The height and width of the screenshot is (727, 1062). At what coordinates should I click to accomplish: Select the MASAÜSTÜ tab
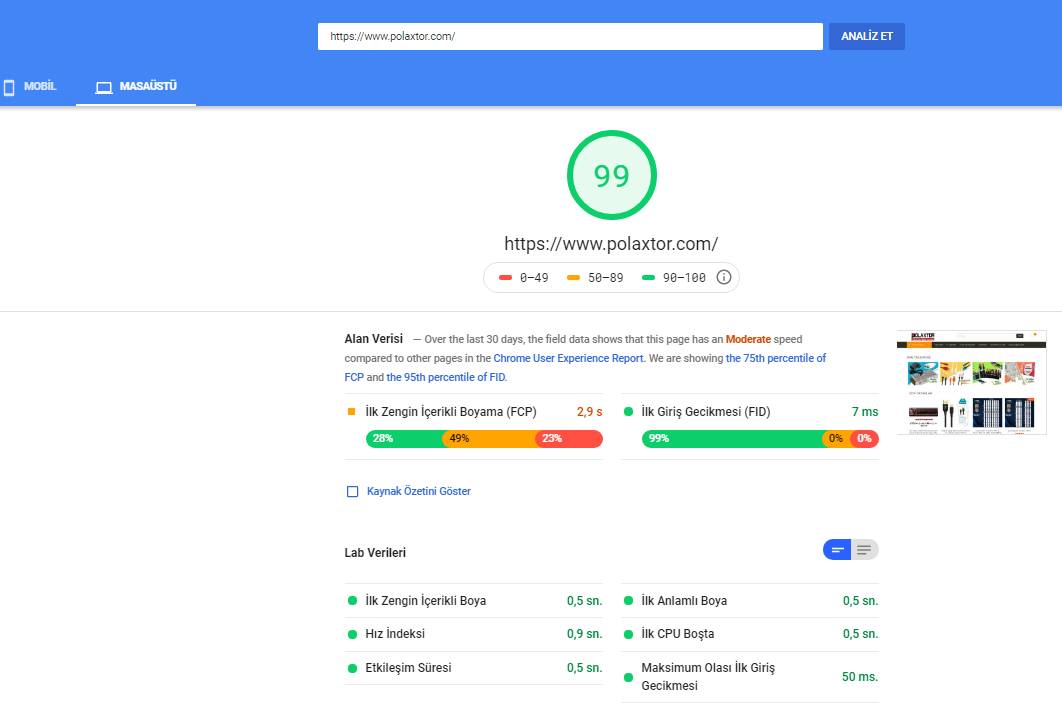point(135,87)
